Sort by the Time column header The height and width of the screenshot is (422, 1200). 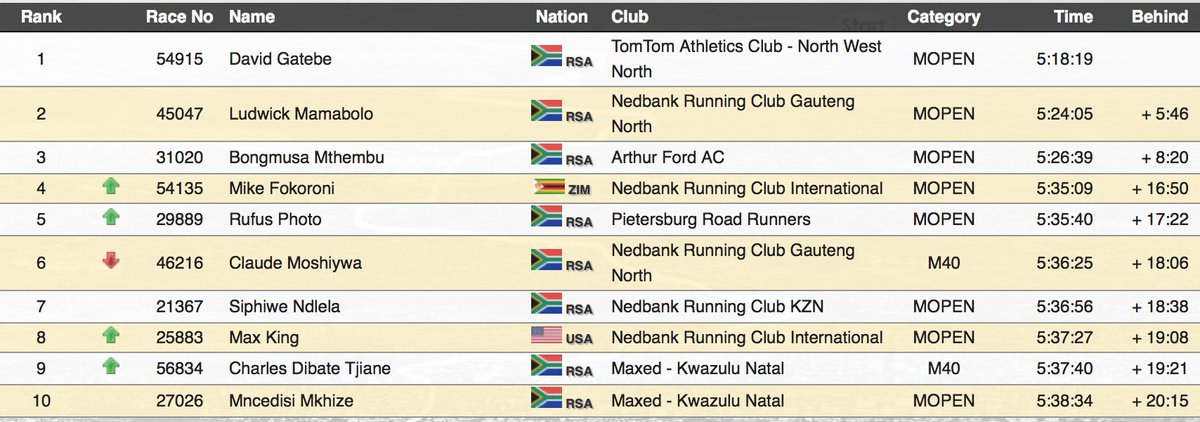click(x=1073, y=17)
